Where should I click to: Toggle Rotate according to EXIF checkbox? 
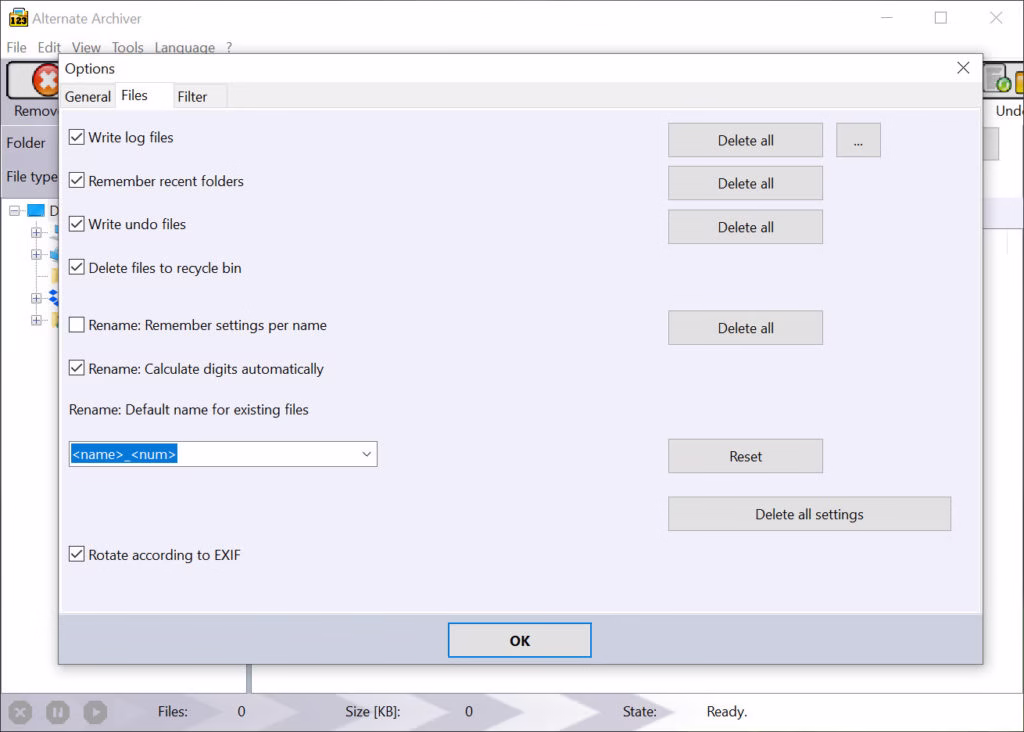coord(77,554)
